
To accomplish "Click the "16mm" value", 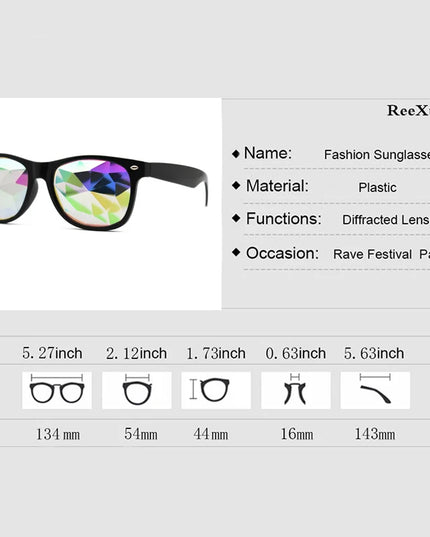I will (x=297, y=434).
